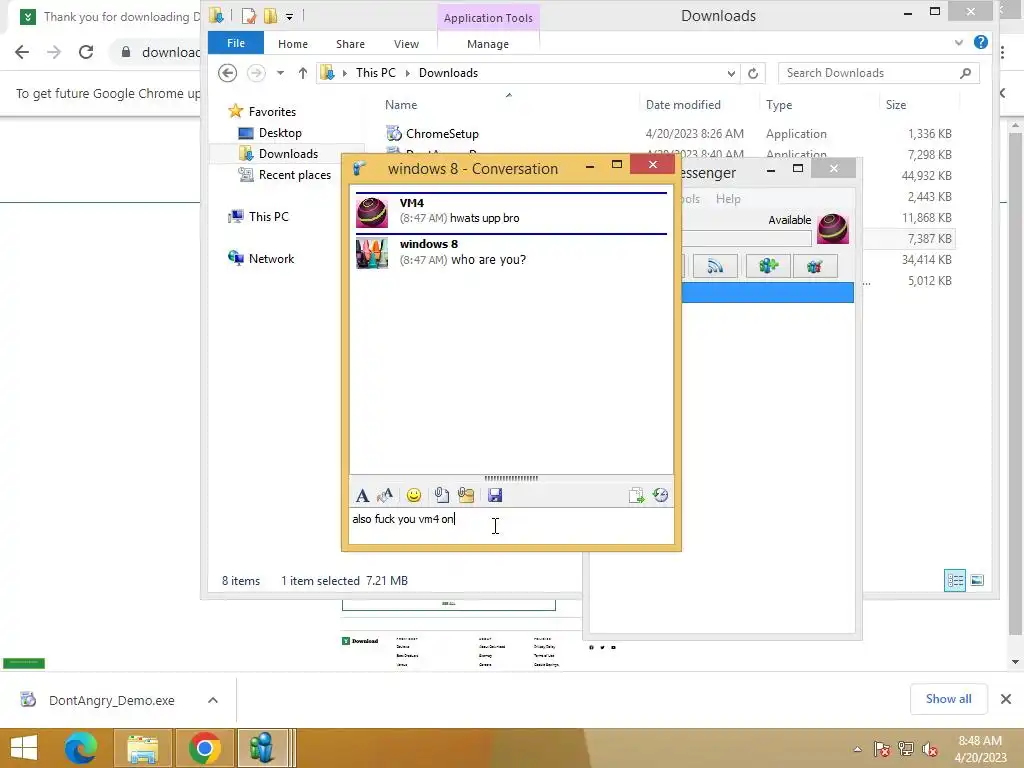Click VM4's avatar in the conversation
Image resolution: width=1024 pixels, height=768 pixels.
pos(372,212)
